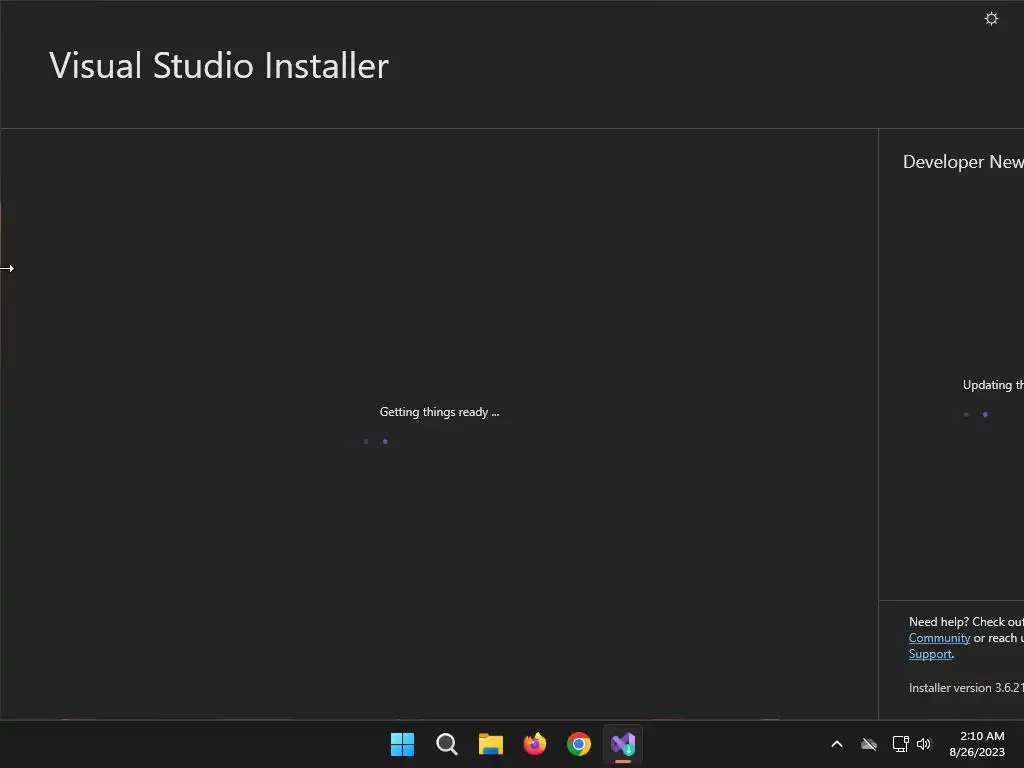Toggle the theme sun icon at top right

click(x=991, y=19)
